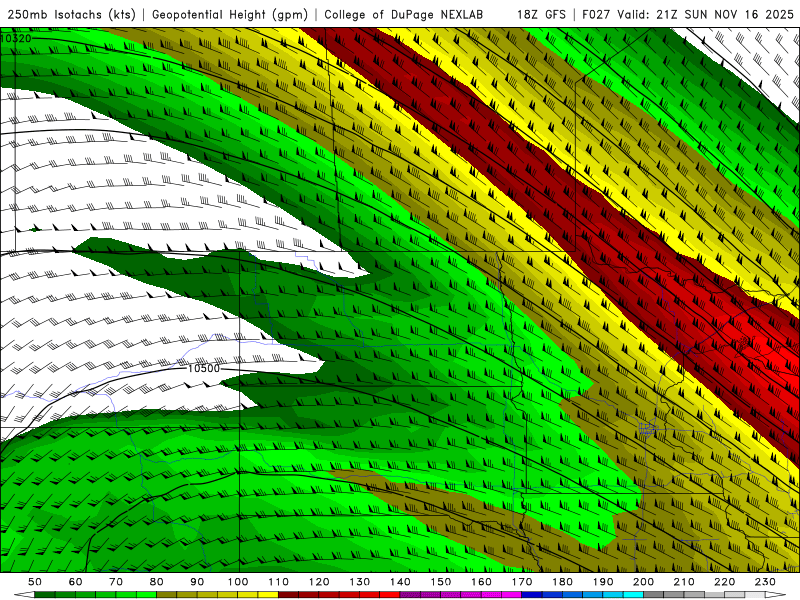Click the 10320 height contour label
The width and height of the screenshot is (800, 600).
16,38
